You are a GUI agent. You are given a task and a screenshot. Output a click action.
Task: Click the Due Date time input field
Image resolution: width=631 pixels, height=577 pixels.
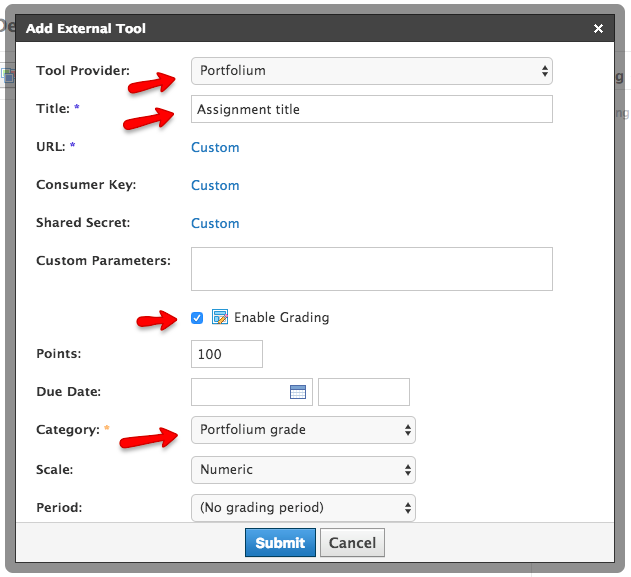pyautogui.click(x=364, y=392)
